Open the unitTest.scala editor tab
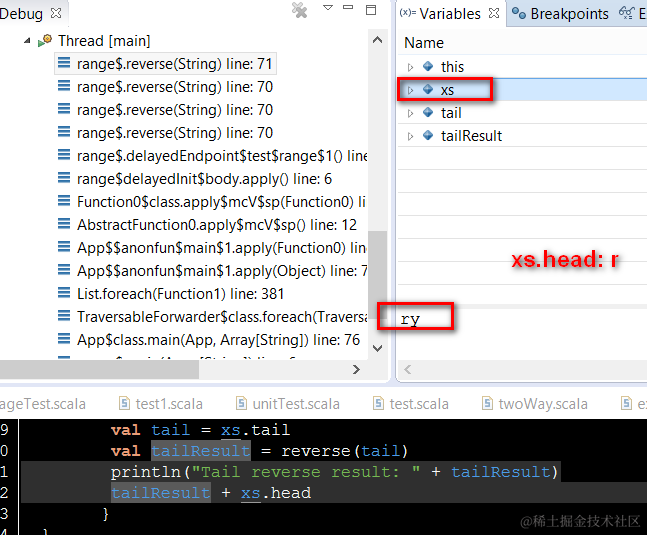Viewport: 647px width, 535px height. pyautogui.click(x=296, y=404)
